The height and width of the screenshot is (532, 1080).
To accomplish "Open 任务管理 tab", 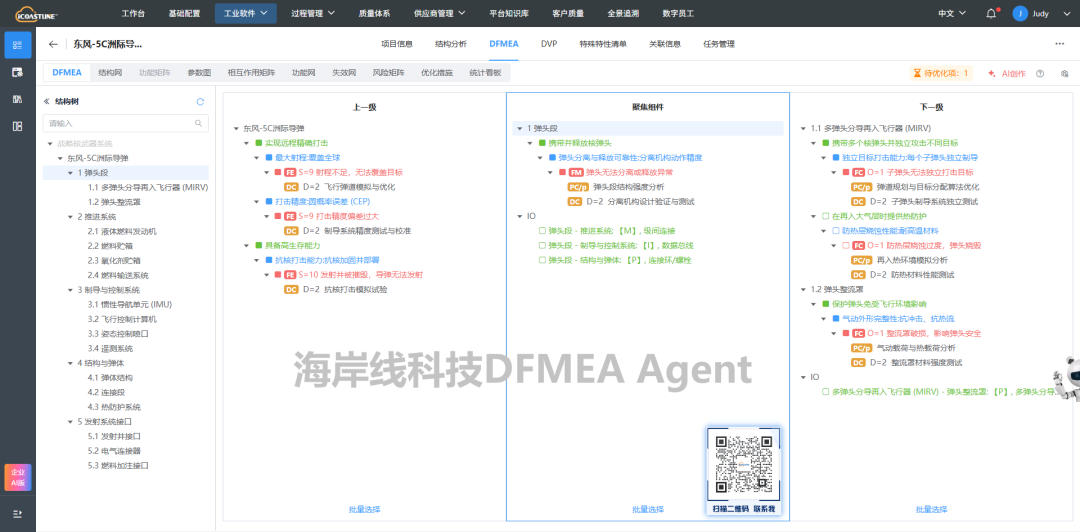I will coord(719,44).
